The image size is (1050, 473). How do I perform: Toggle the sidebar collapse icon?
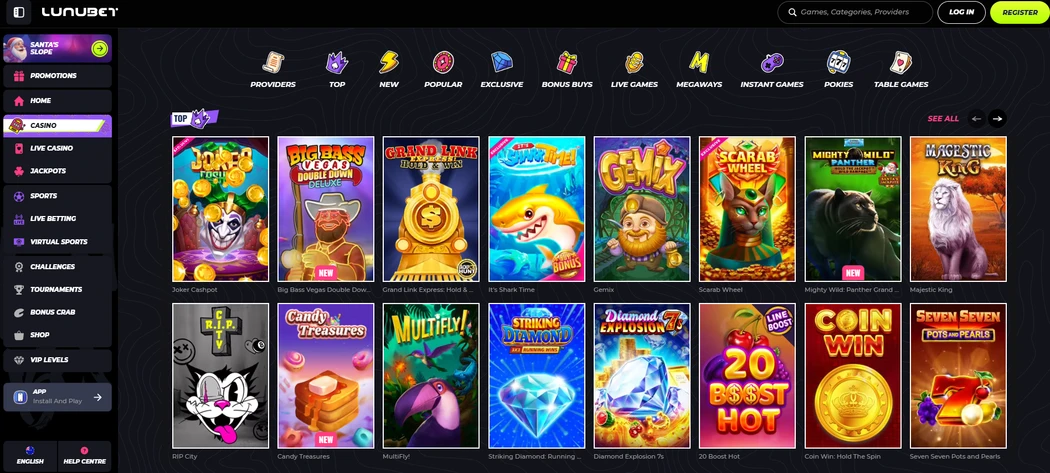tap(19, 12)
